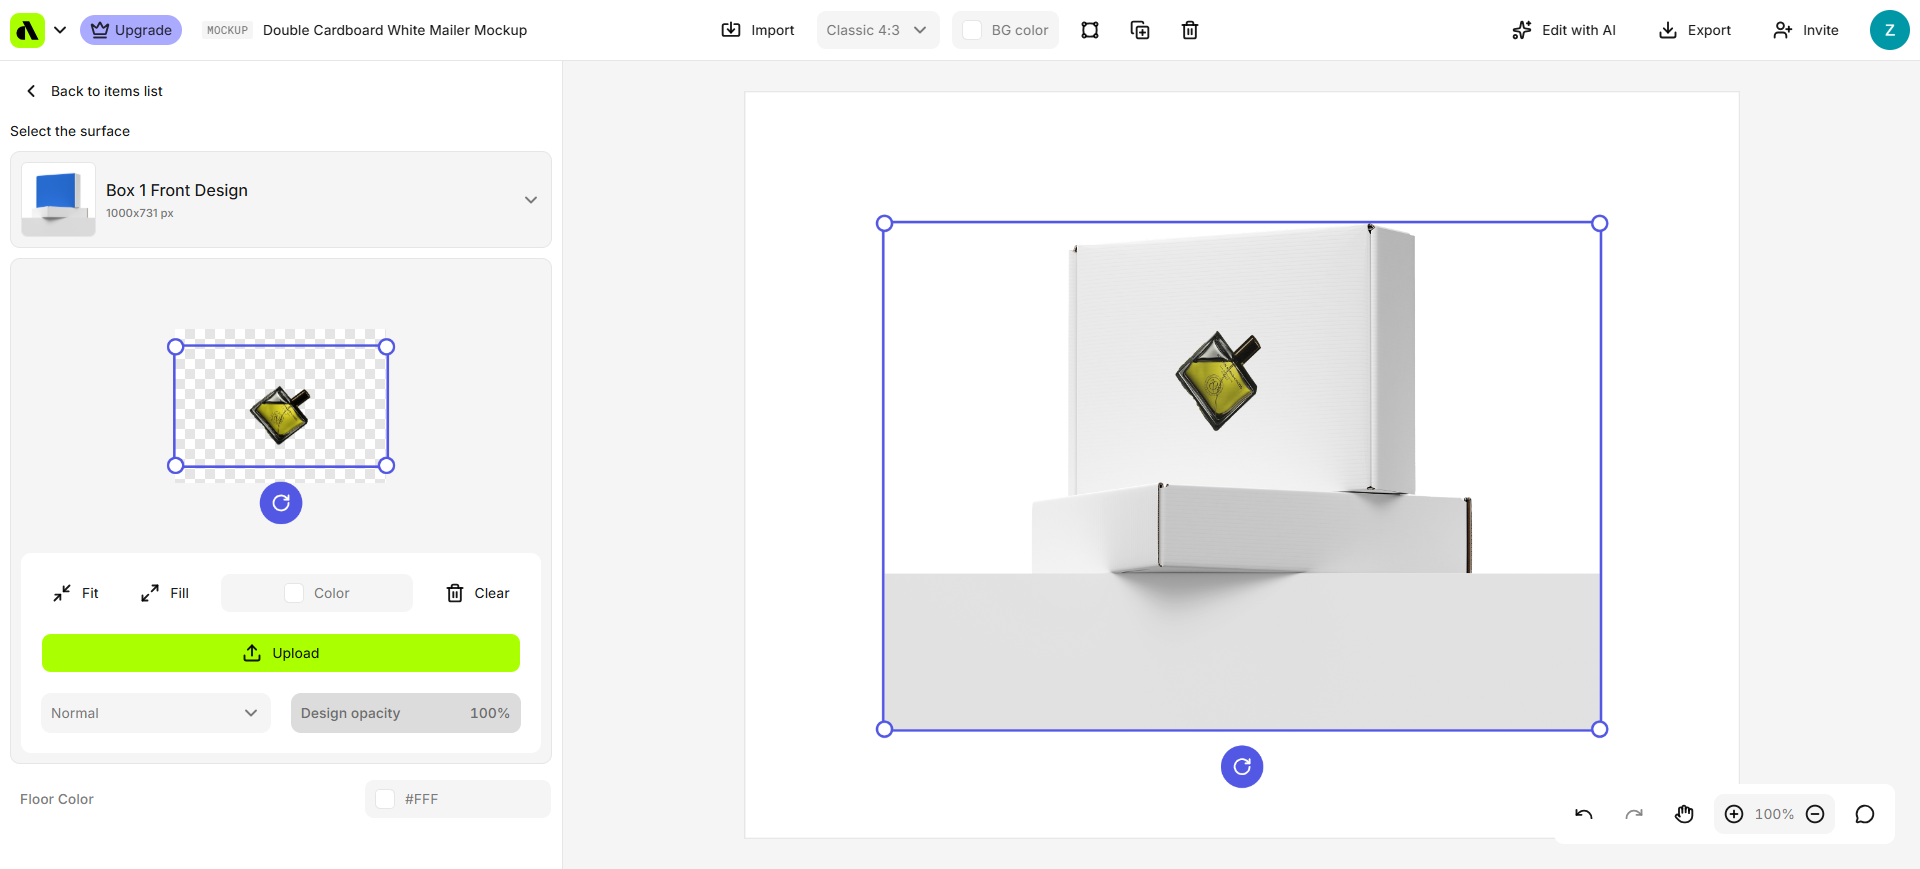Open the Floor Color #FFF field
This screenshot has width=1920, height=869.
pyautogui.click(x=458, y=799)
